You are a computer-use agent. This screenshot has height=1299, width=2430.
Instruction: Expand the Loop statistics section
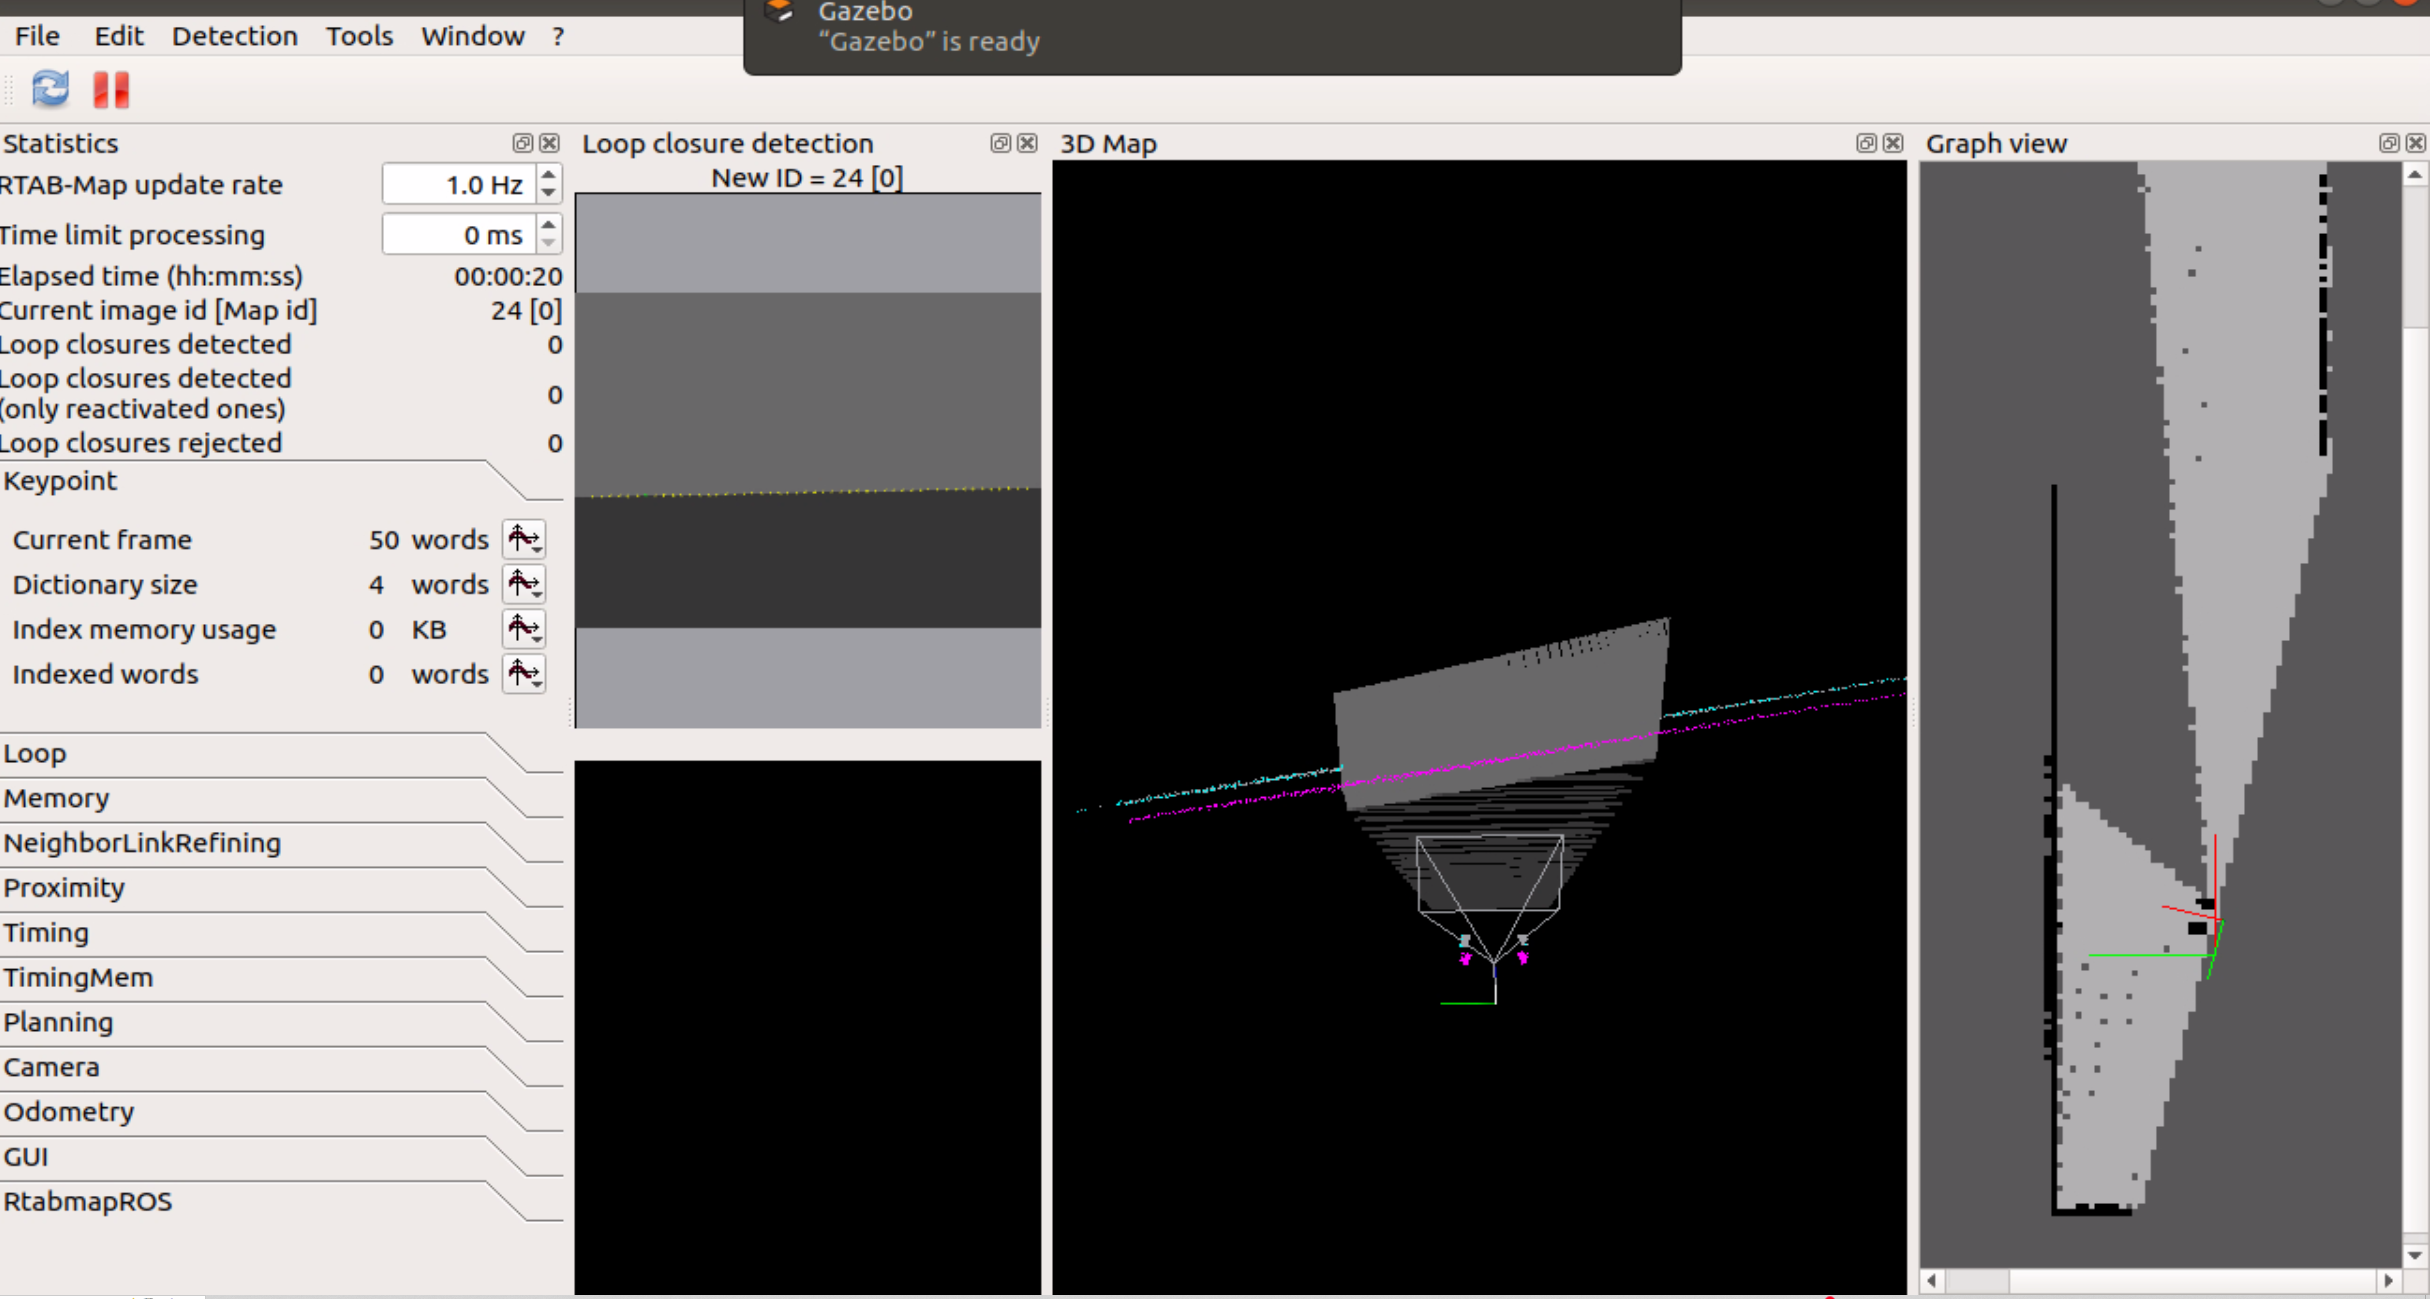click(35, 753)
